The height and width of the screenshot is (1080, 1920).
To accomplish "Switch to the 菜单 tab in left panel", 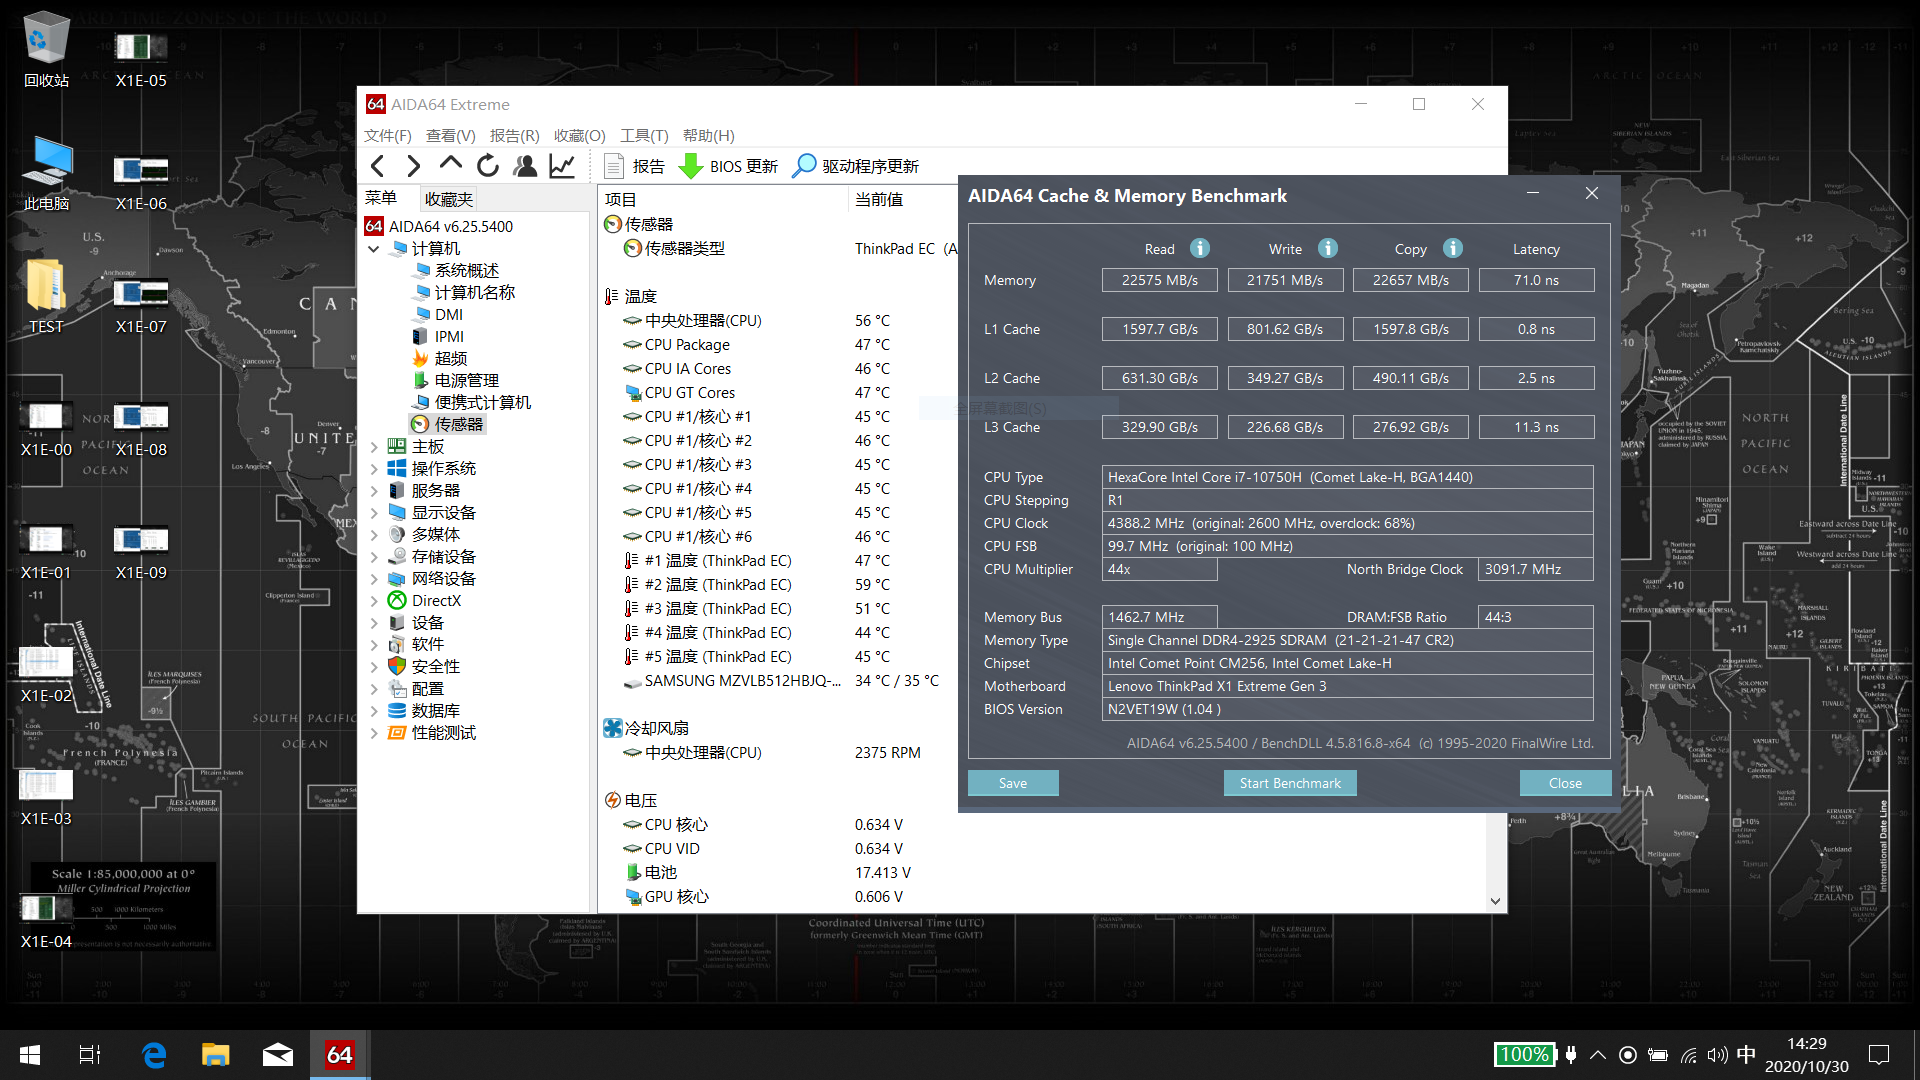I will [381, 198].
